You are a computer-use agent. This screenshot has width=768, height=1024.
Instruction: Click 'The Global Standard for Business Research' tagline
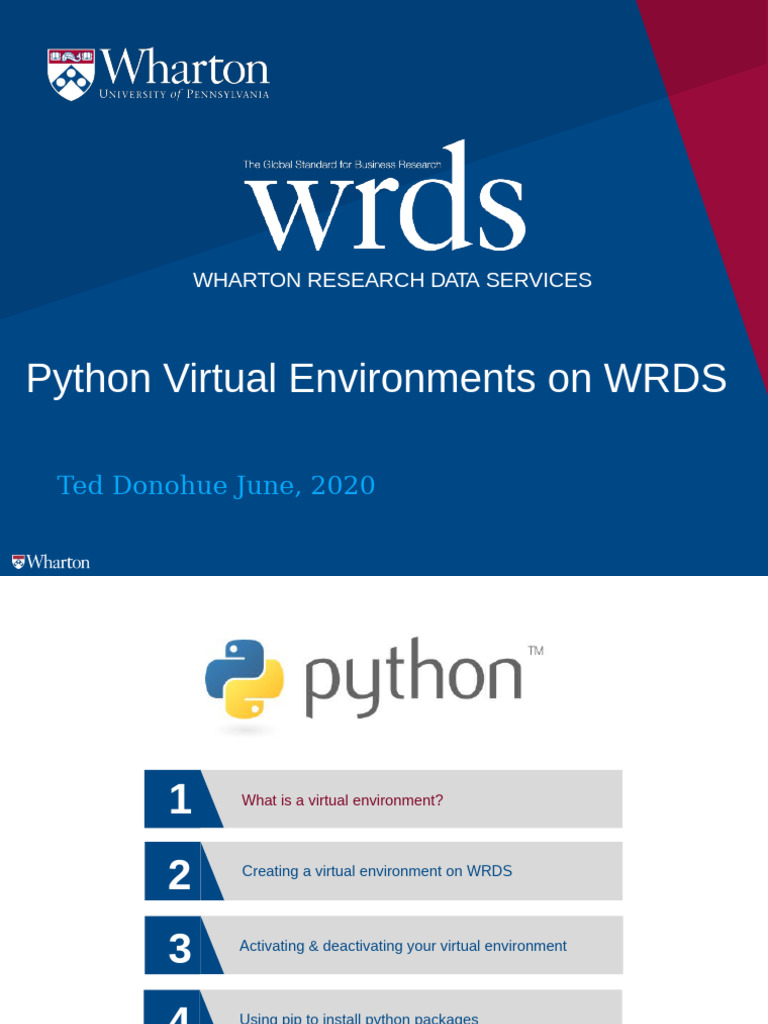click(x=342, y=165)
